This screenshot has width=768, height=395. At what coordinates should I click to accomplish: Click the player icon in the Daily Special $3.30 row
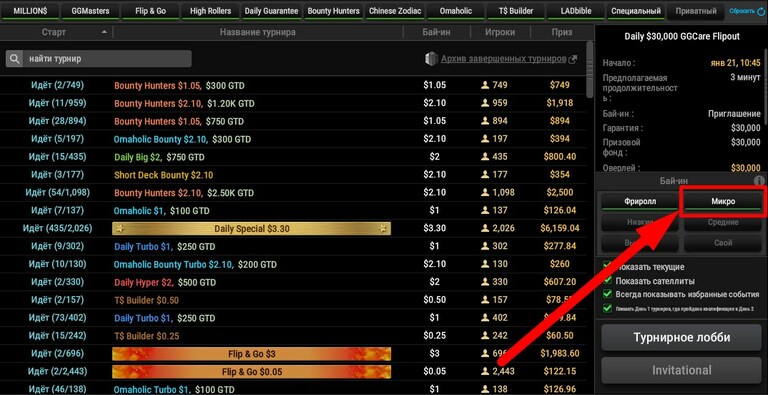[485, 228]
